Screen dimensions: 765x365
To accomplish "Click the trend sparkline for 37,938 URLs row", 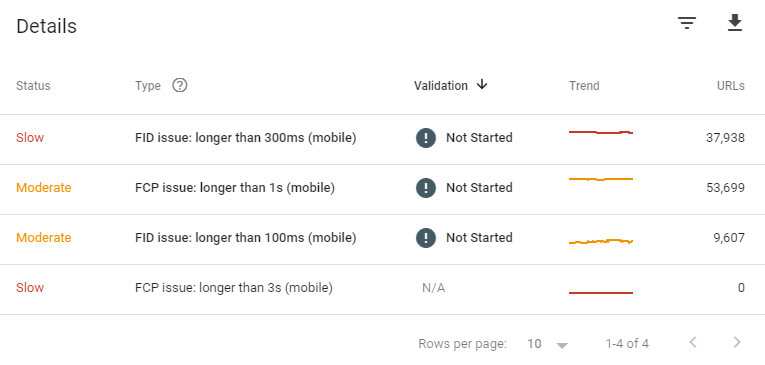I will click(x=601, y=132).
